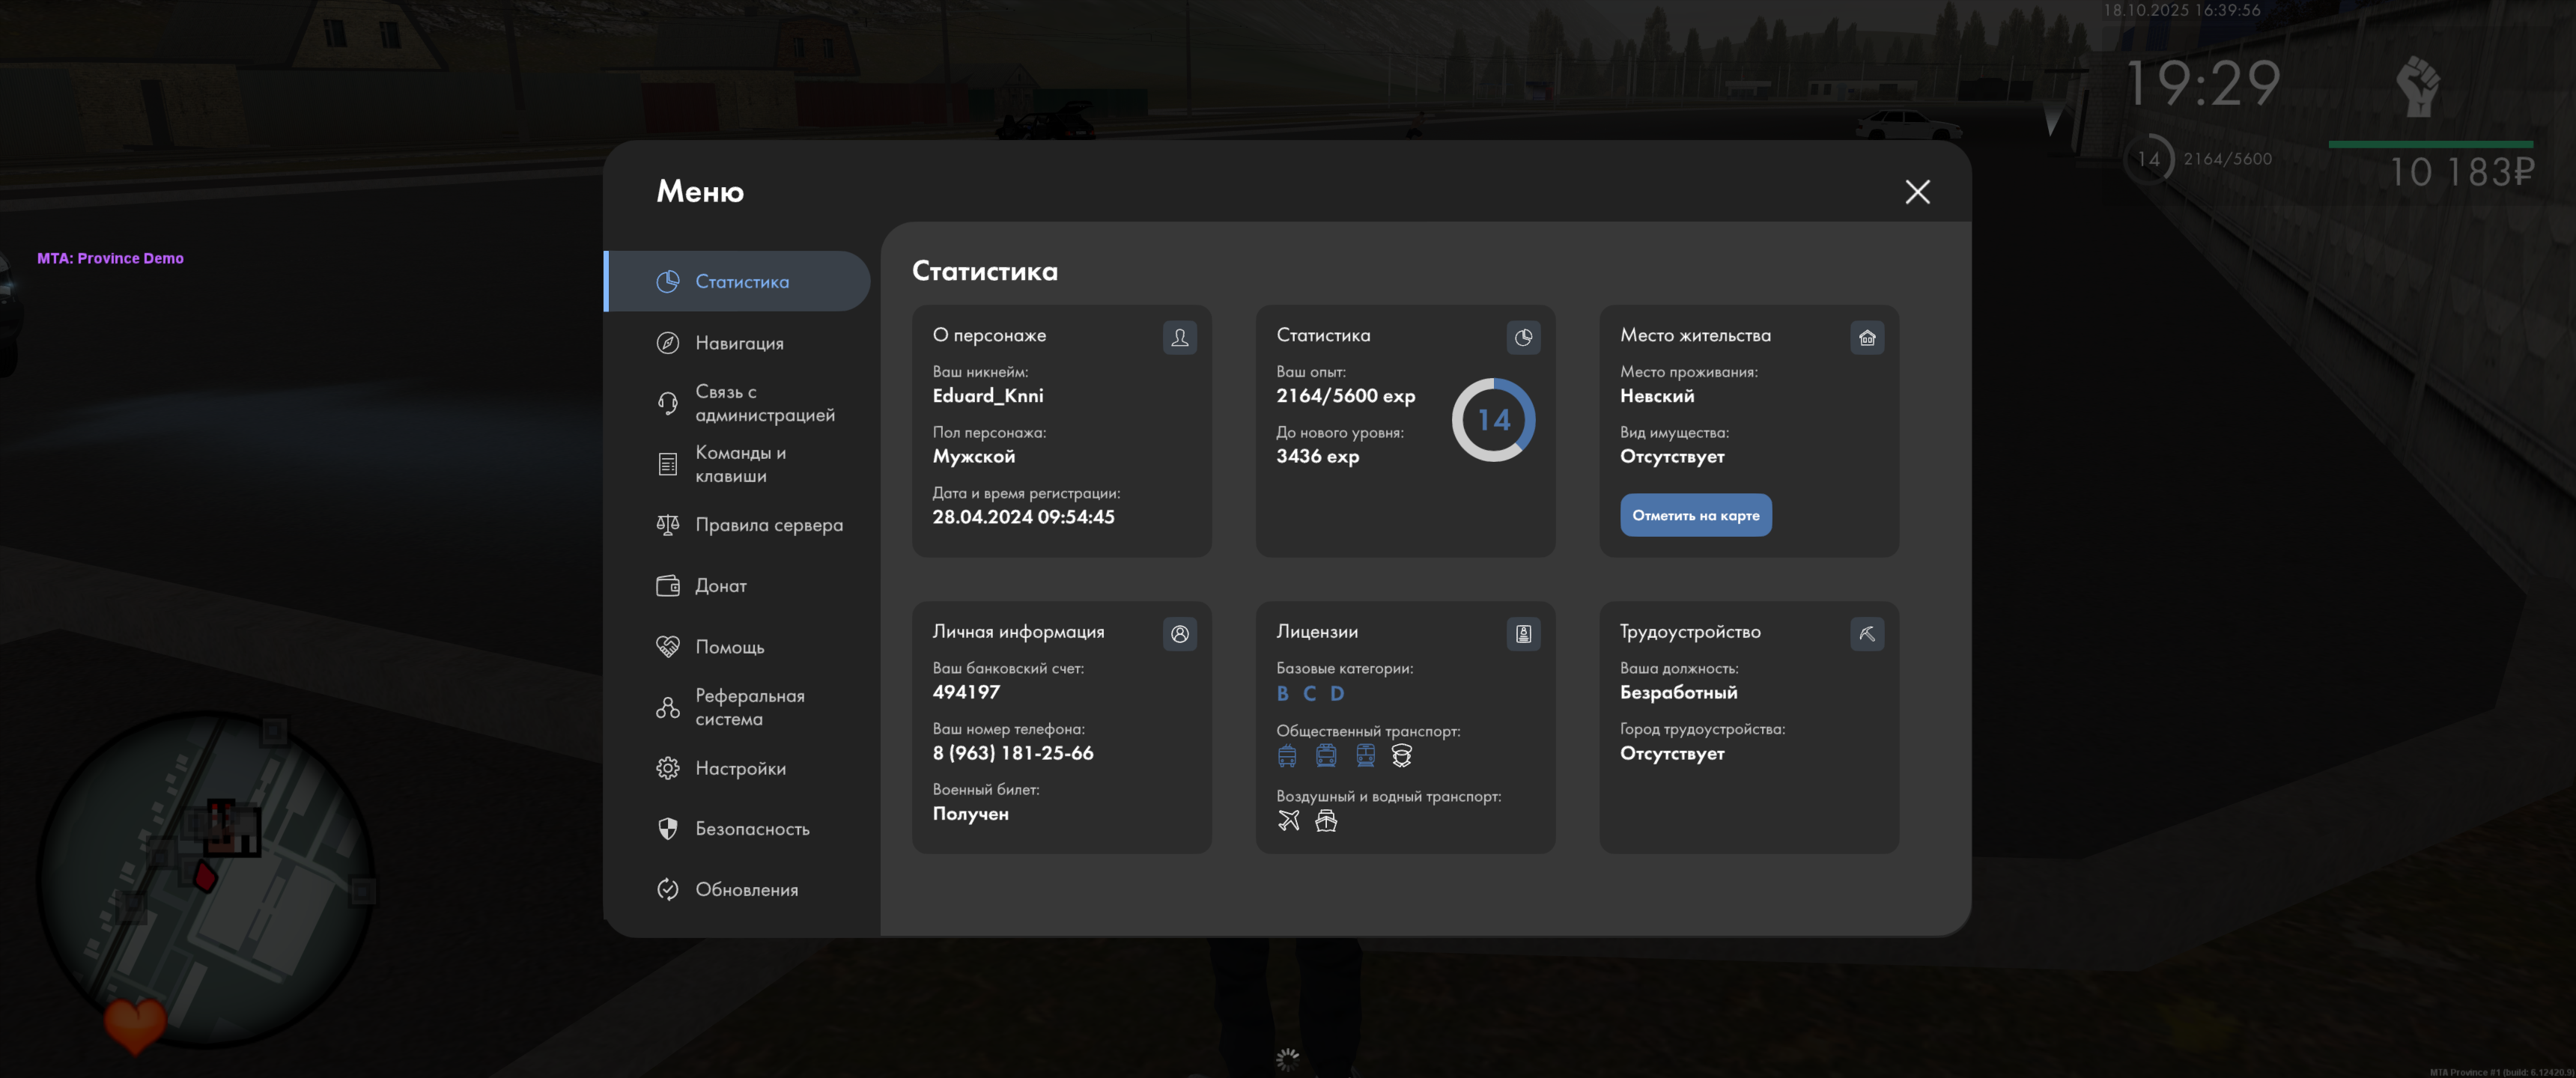2576x1078 pixels.
Task: Click the first bus transport license icon
Action: pyautogui.click(x=1286, y=756)
